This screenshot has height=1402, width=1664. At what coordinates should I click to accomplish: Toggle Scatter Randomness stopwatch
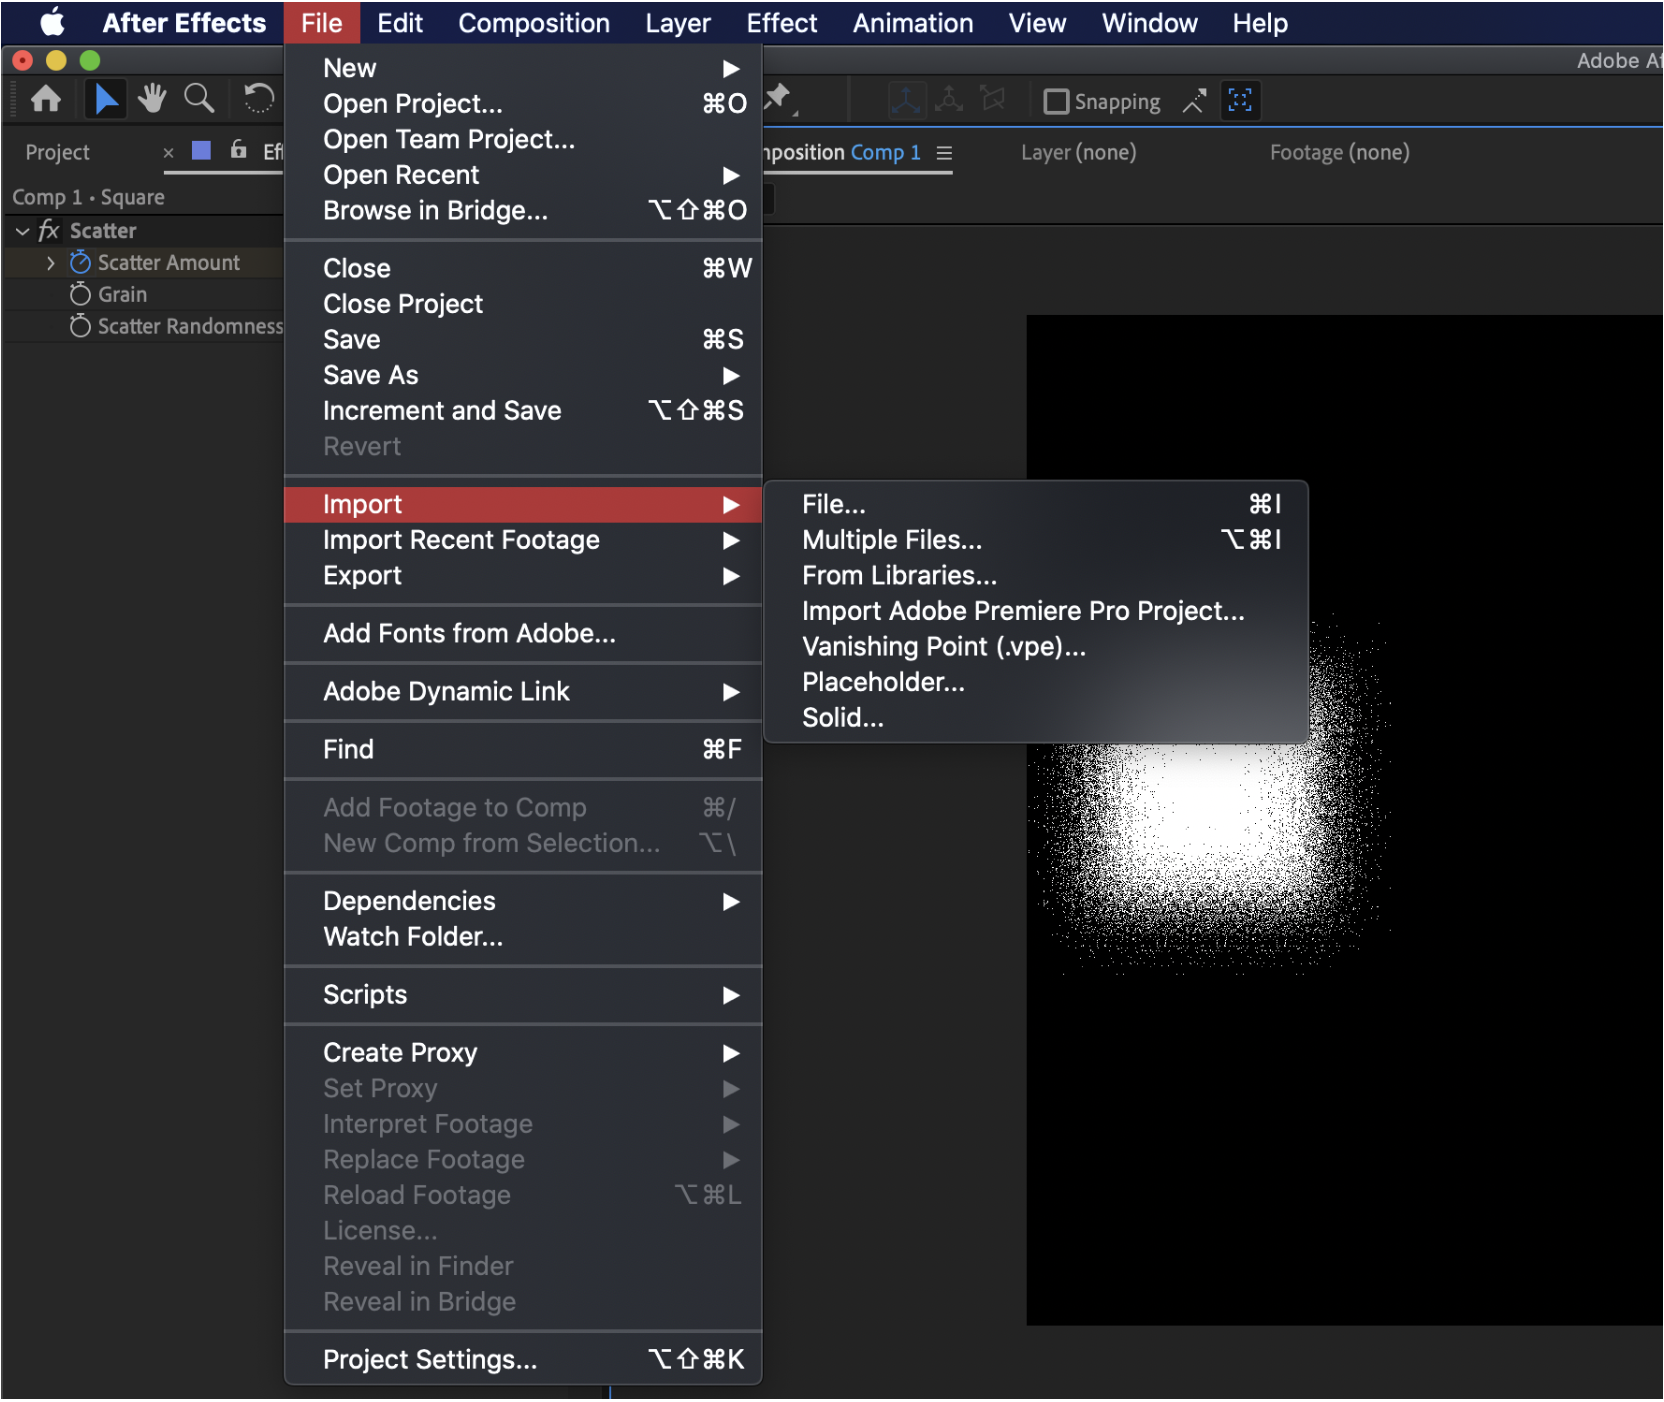80,327
